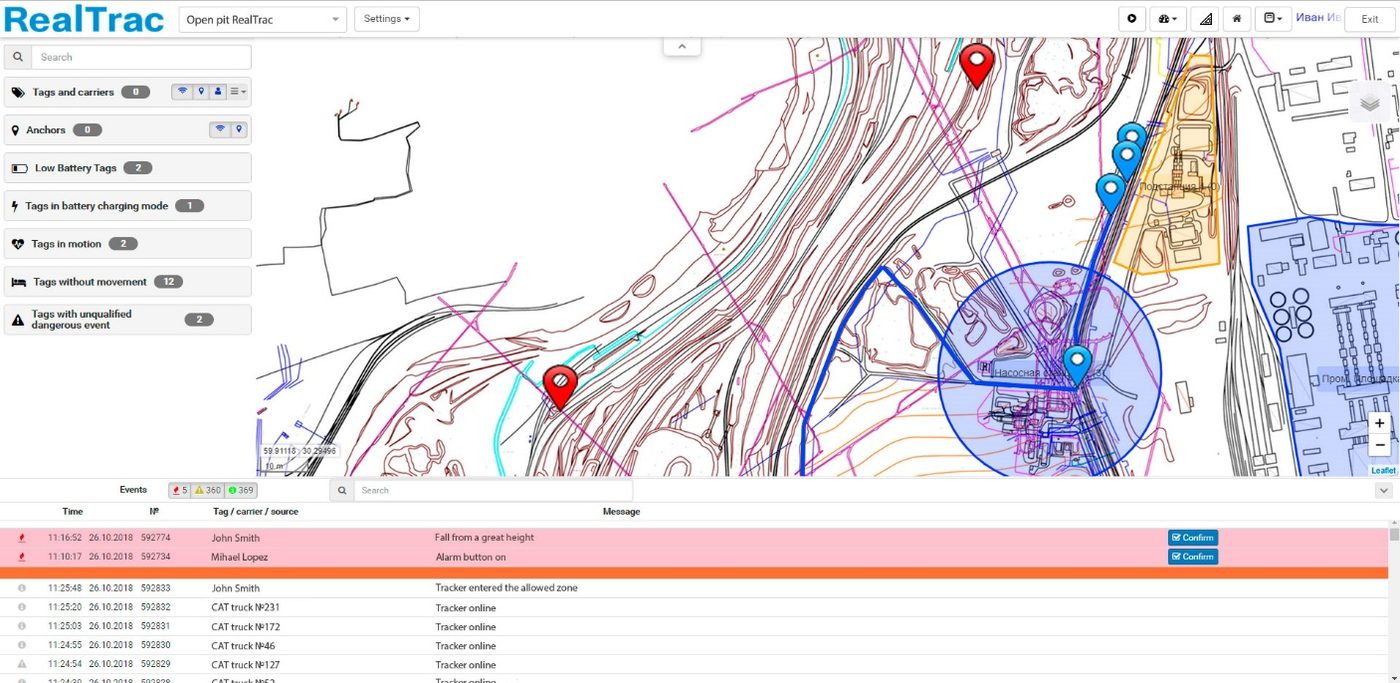
Task: Open the map layers control
Action: [1370, 102]
